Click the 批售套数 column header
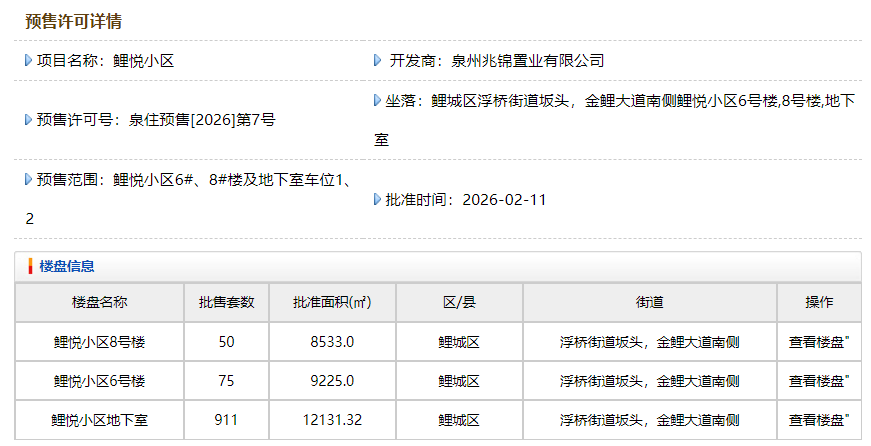 point(226,303)
